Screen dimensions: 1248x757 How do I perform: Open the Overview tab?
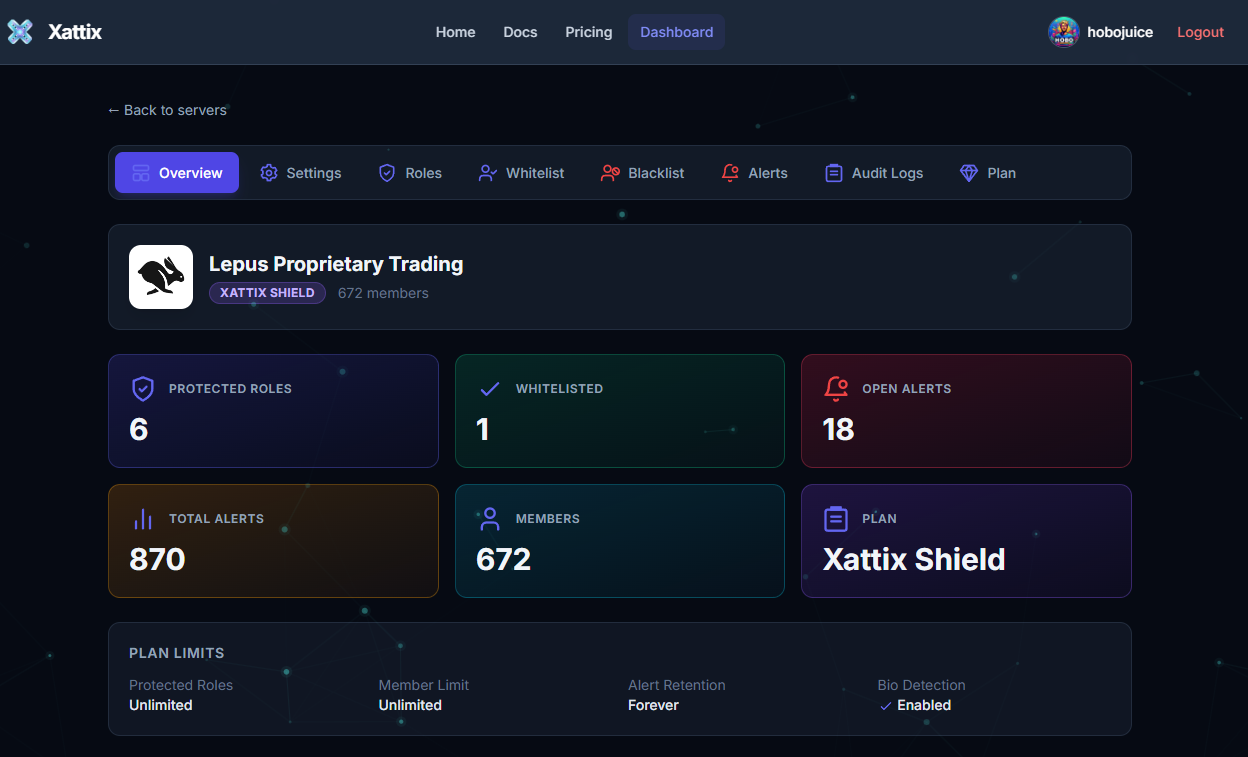(177, 173)
